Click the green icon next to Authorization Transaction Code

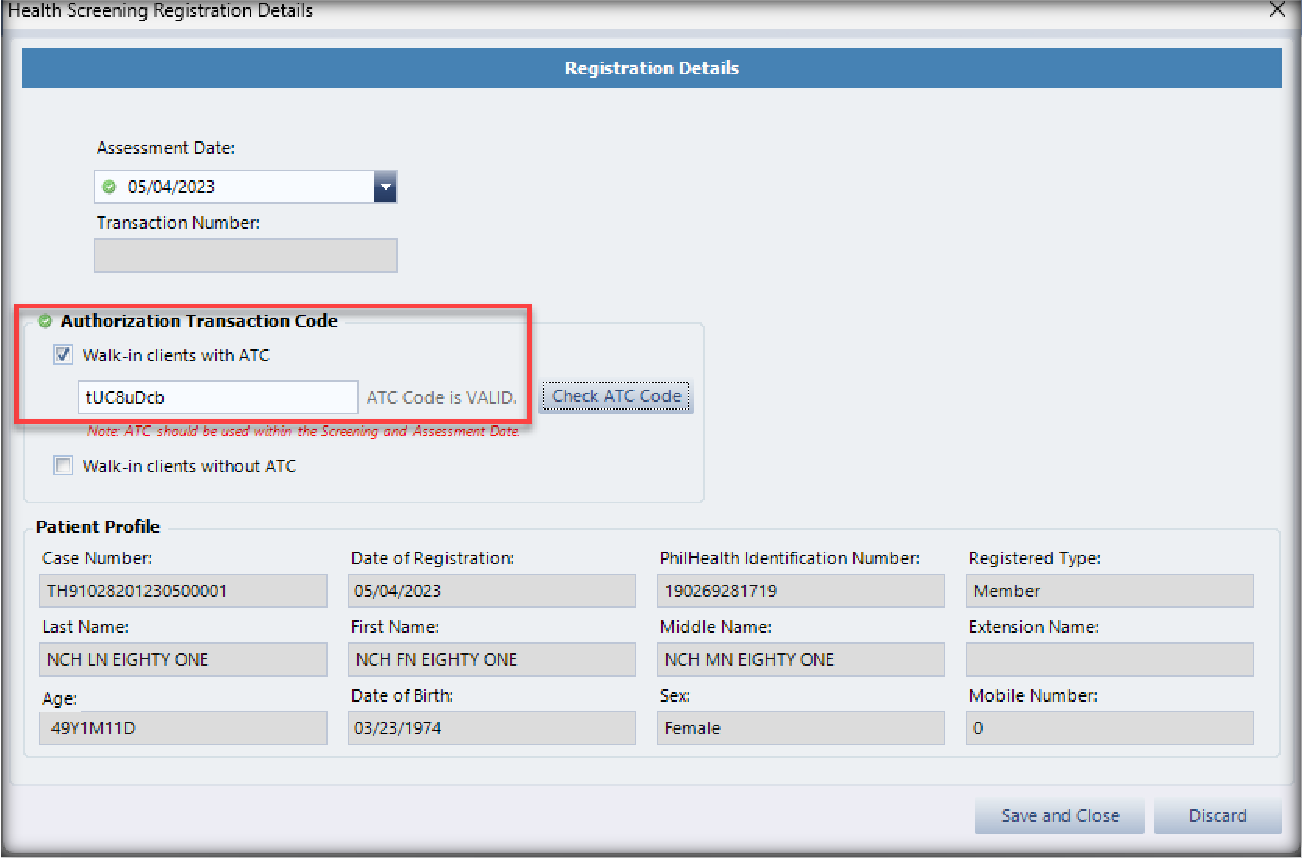(44, 321)
